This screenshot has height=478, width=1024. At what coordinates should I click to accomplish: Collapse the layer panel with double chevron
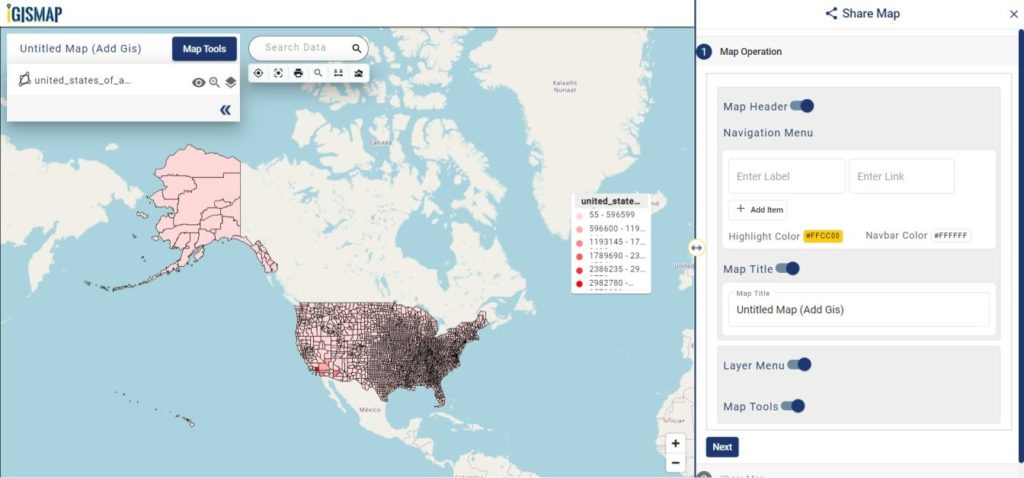pyautogui.click(x=225, y=110)
